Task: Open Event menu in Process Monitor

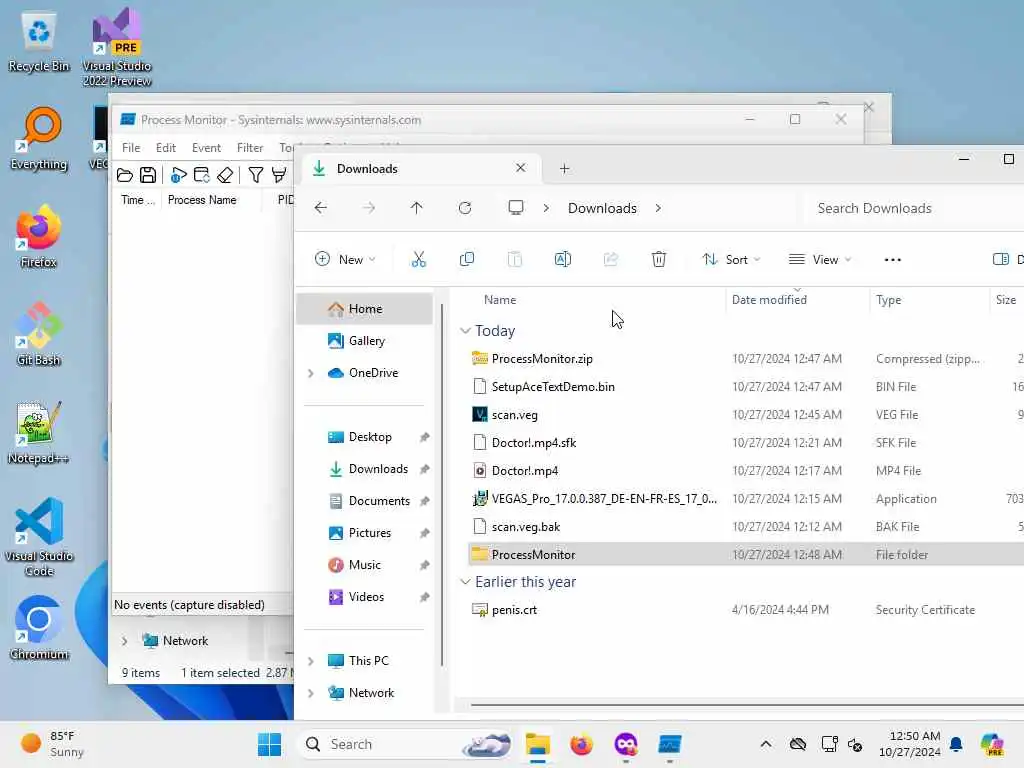Action: point(206,148)
